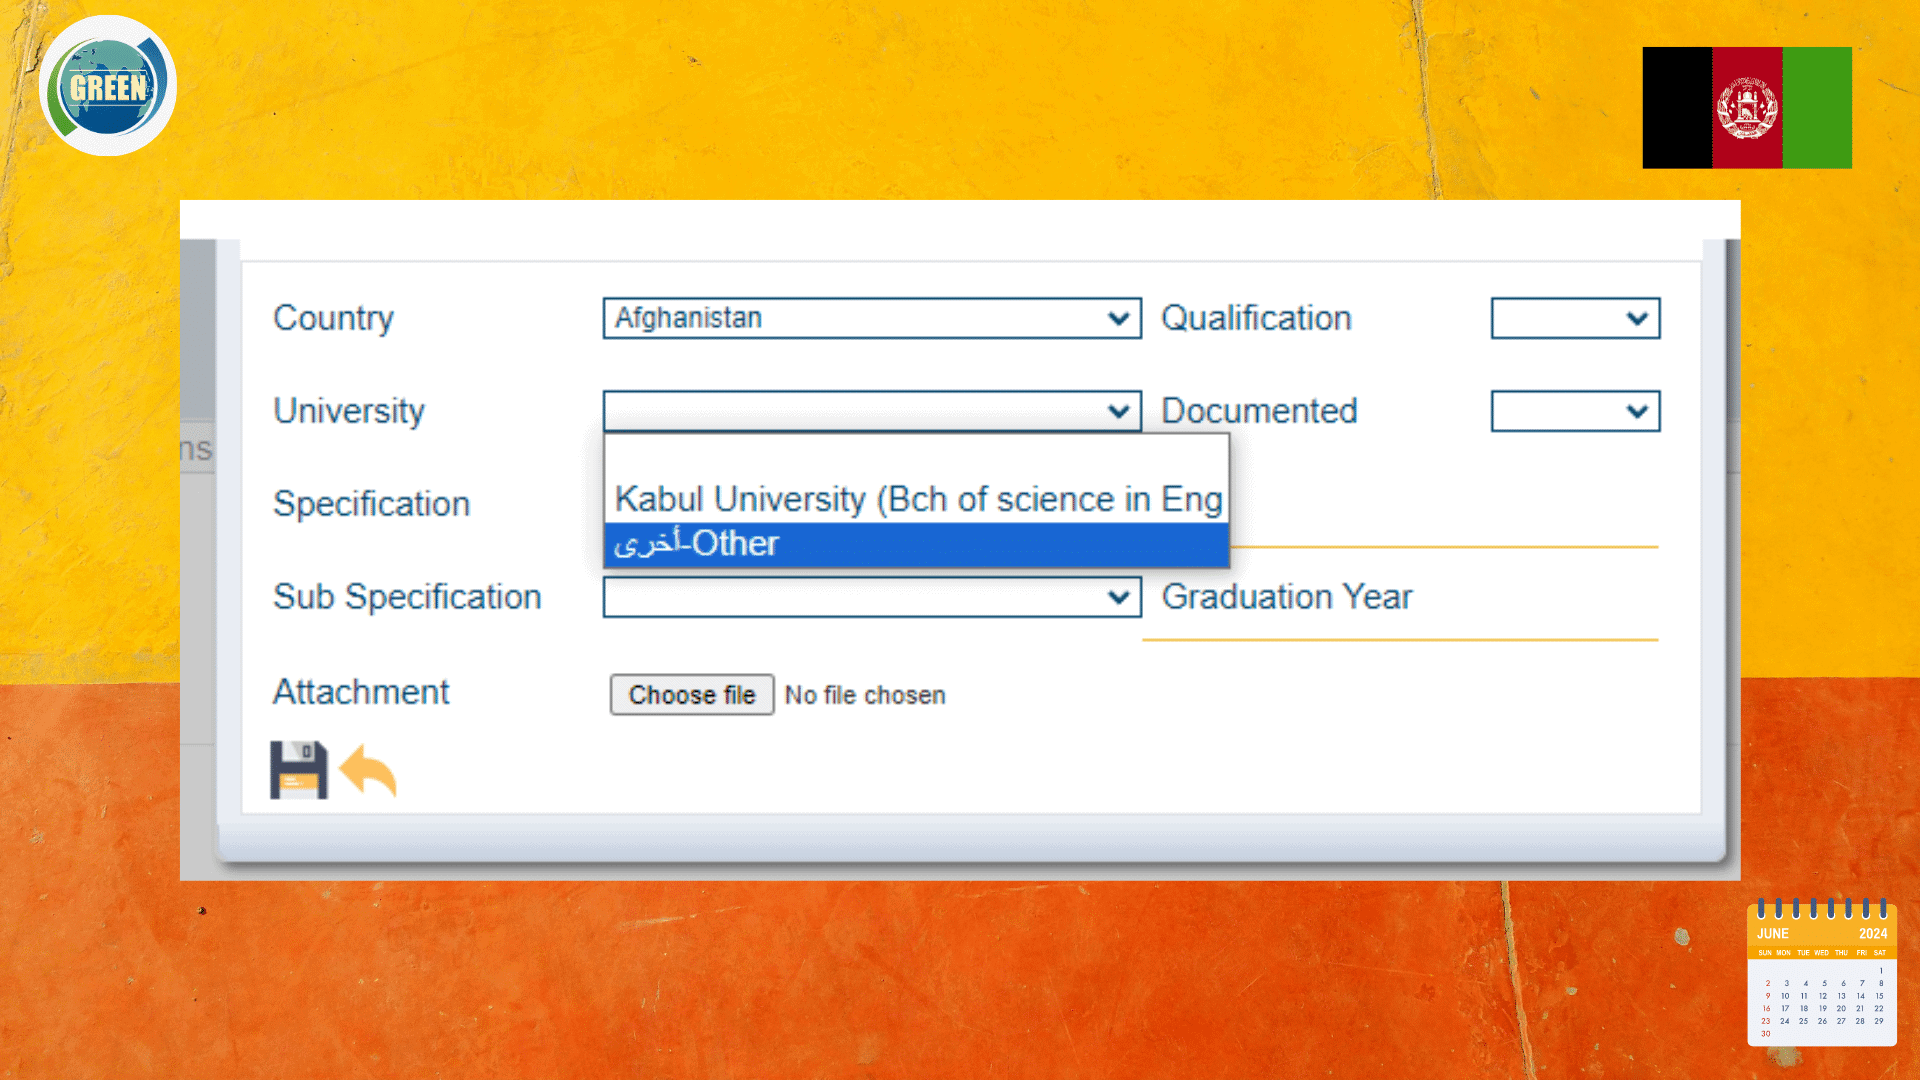This screenshot has width=1920, height=1080.
Task: Click the Qualification field label
Action: point(1256,318)
